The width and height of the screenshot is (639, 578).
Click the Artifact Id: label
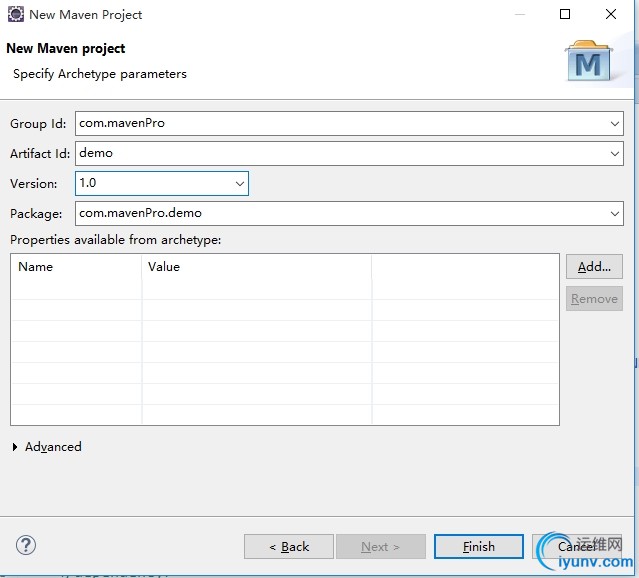tap(40, 154)
